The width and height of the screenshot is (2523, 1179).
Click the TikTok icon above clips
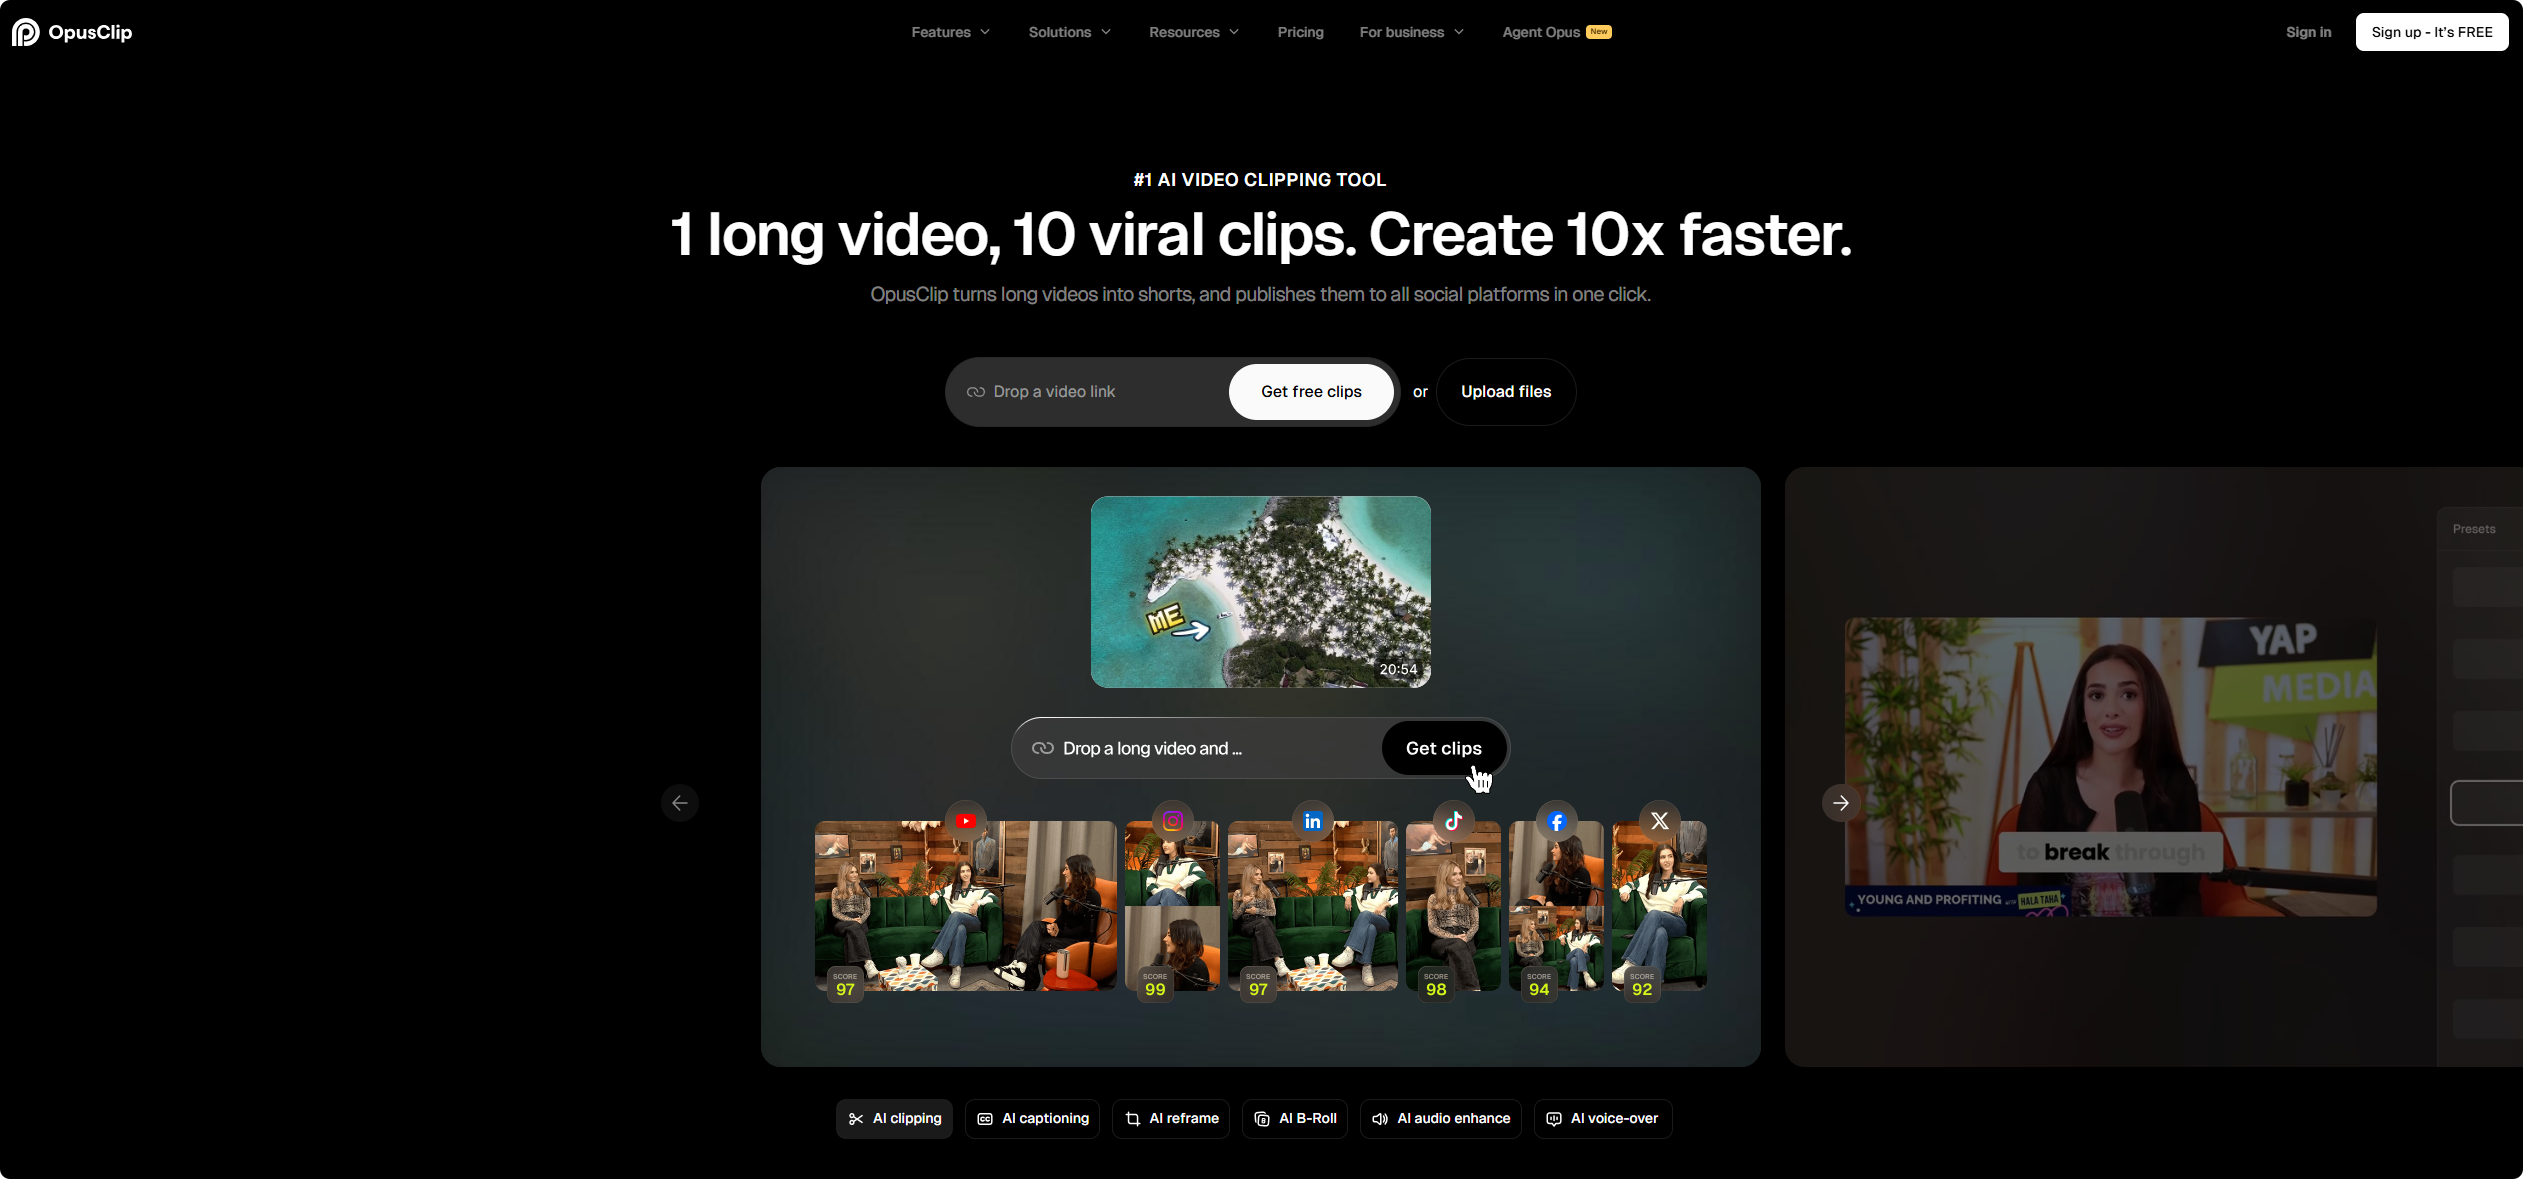pos(1454,821)
